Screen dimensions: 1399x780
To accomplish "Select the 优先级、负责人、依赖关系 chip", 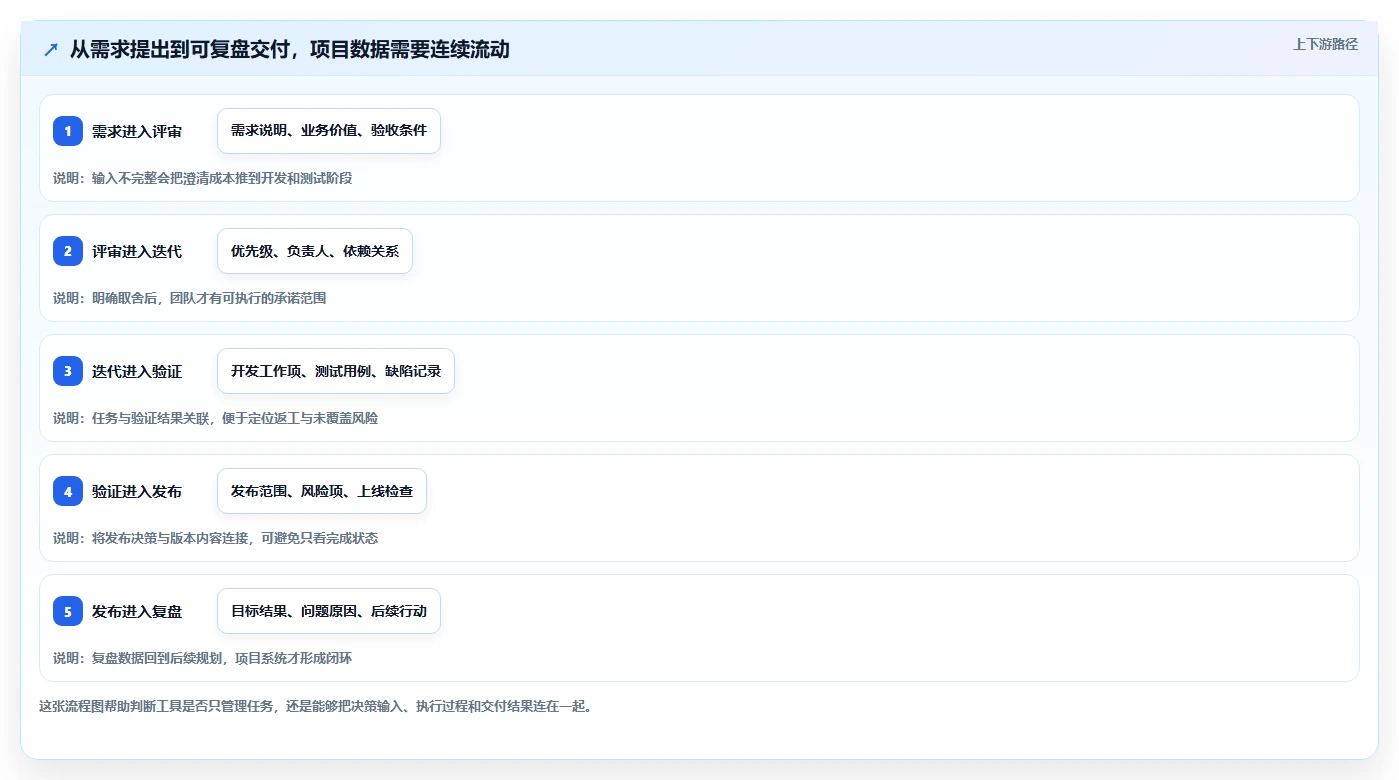I will click(315, 251).
